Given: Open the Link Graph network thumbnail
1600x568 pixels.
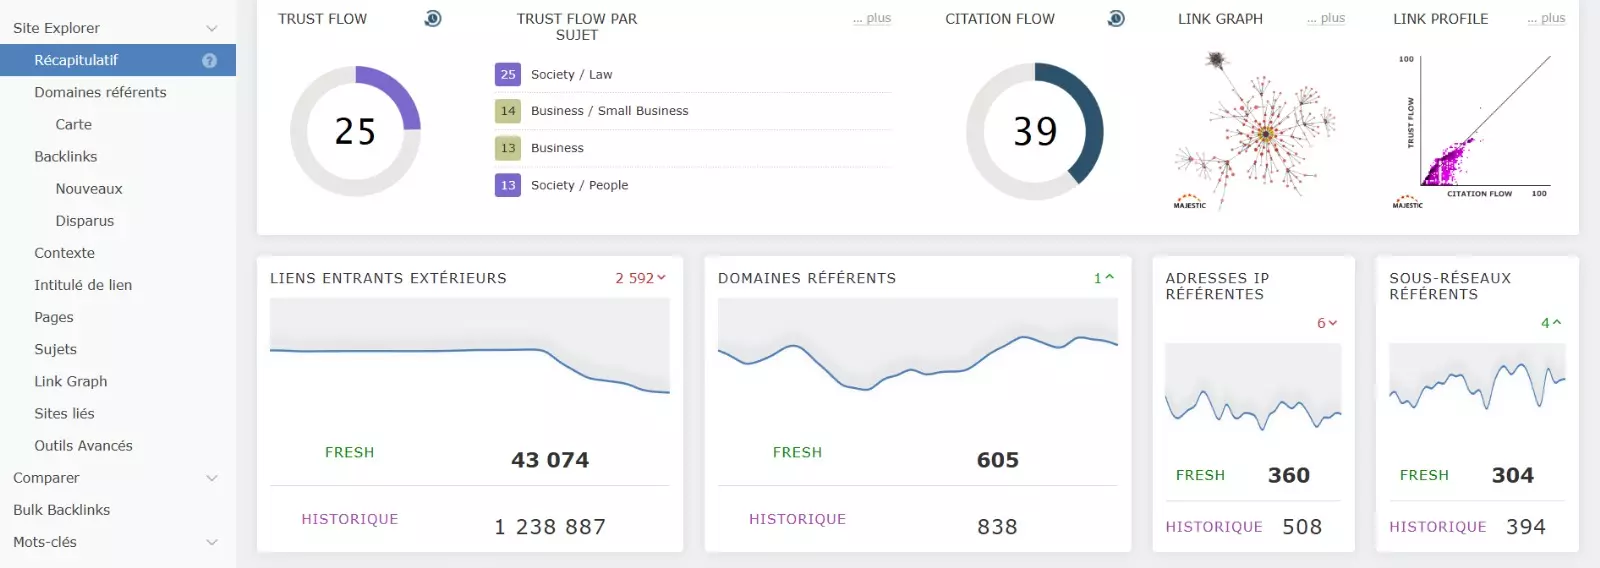Looking at the screenshot, I should (x=1255, y=130).
